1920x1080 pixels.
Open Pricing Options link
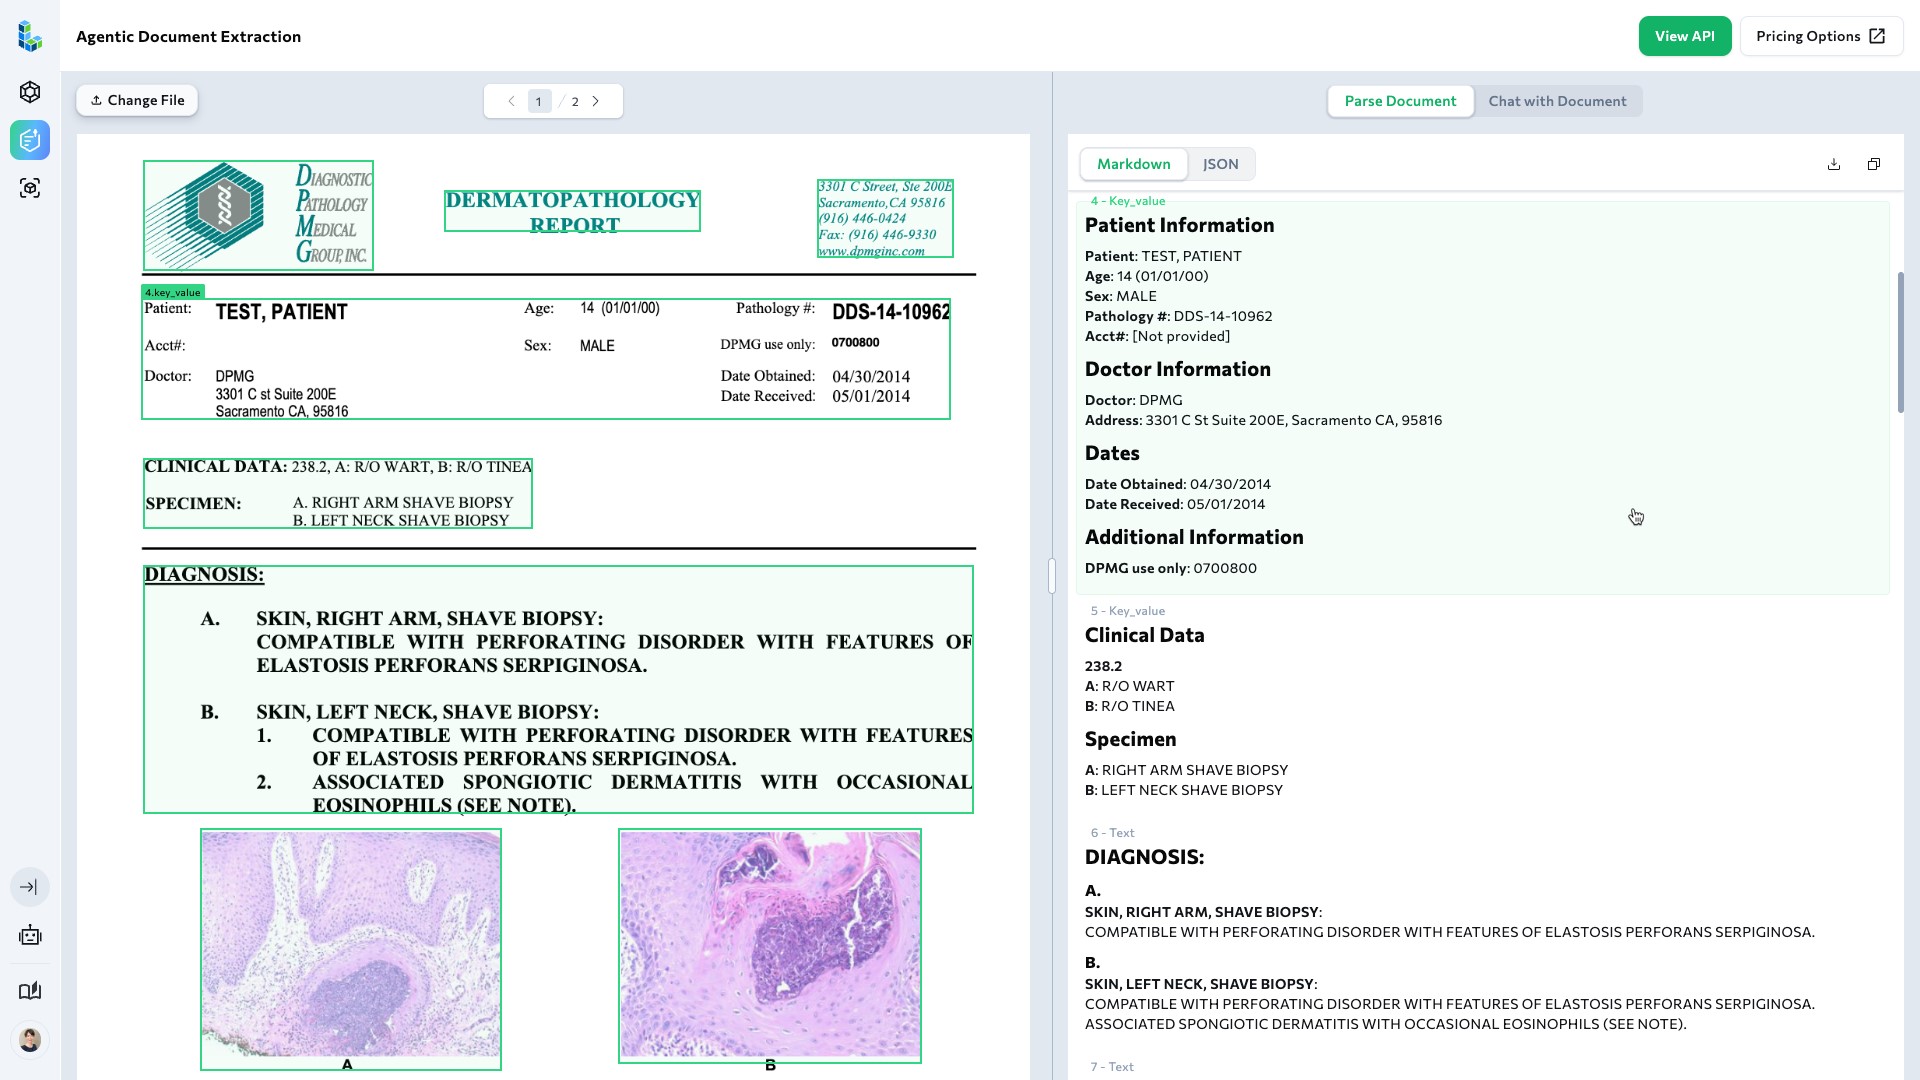click(x=1820, y=36)
